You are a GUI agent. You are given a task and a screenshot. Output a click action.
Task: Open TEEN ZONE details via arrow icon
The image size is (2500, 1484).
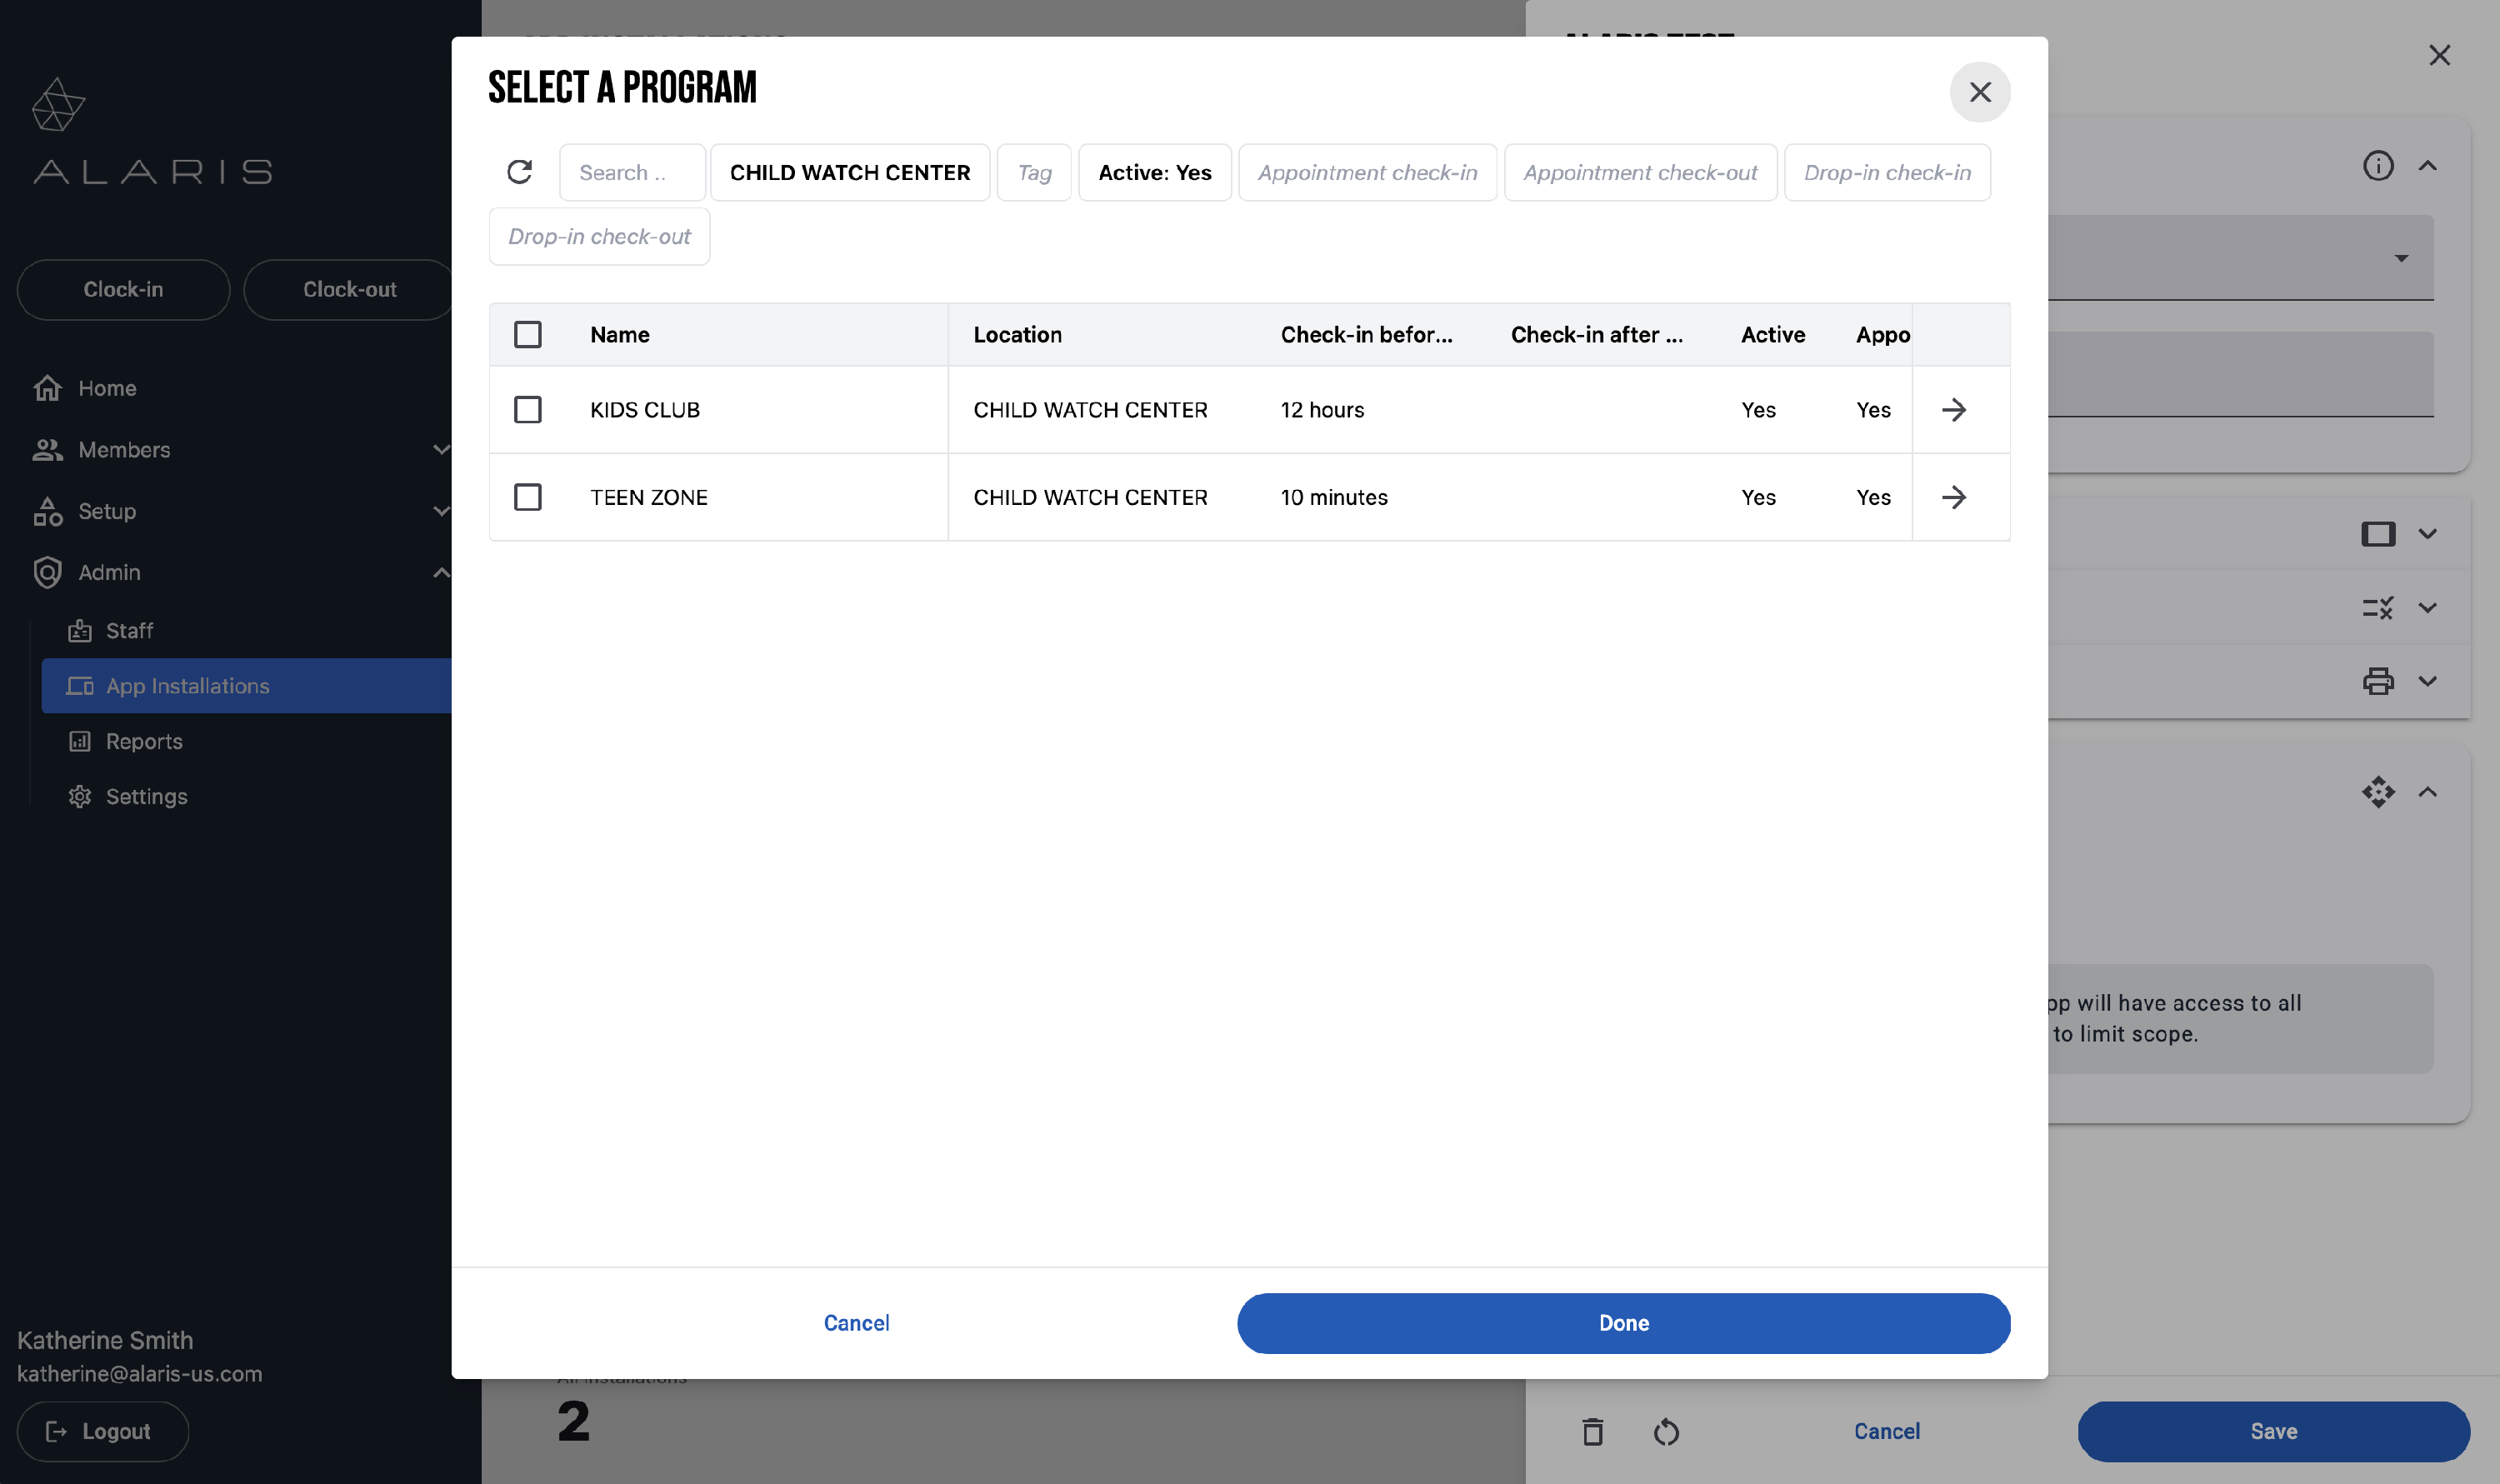[1953, 497]
